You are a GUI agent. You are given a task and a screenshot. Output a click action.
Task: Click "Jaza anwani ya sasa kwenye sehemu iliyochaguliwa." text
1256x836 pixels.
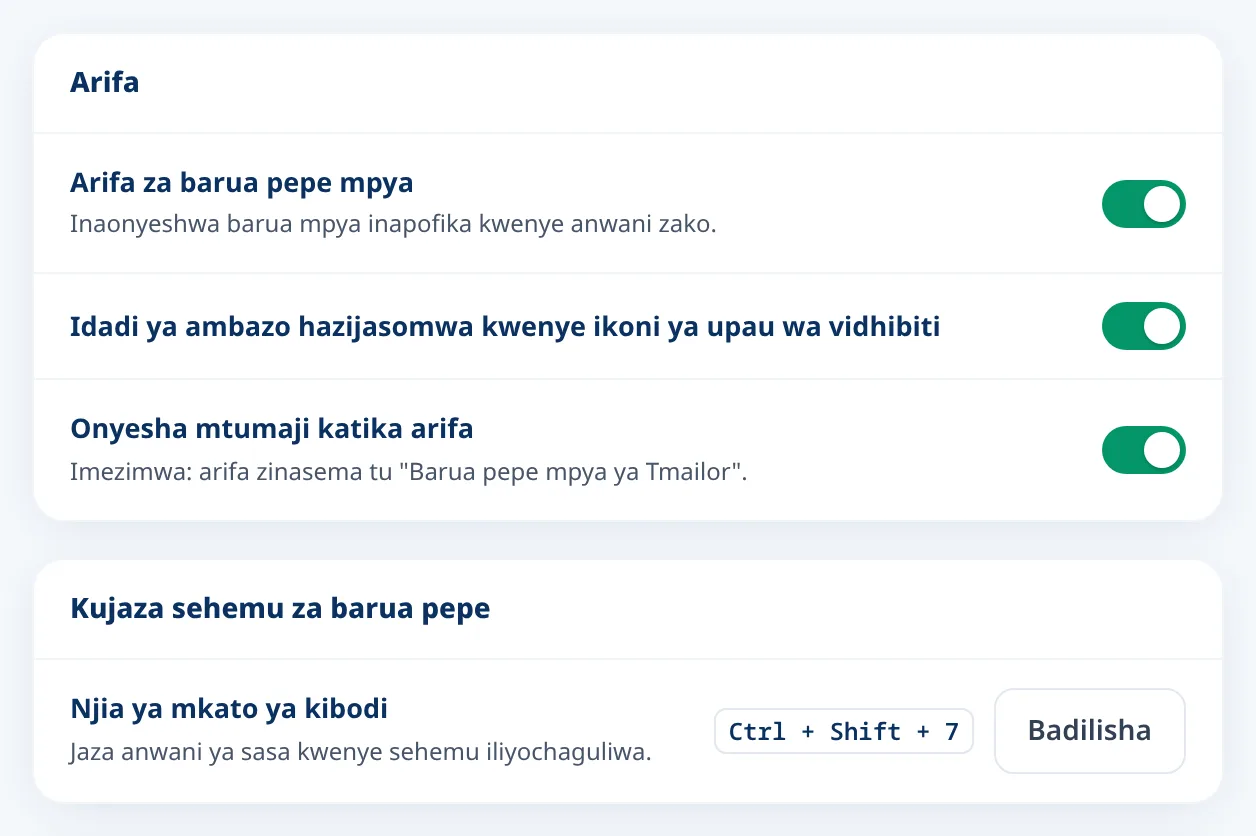[x=361, y=751]
